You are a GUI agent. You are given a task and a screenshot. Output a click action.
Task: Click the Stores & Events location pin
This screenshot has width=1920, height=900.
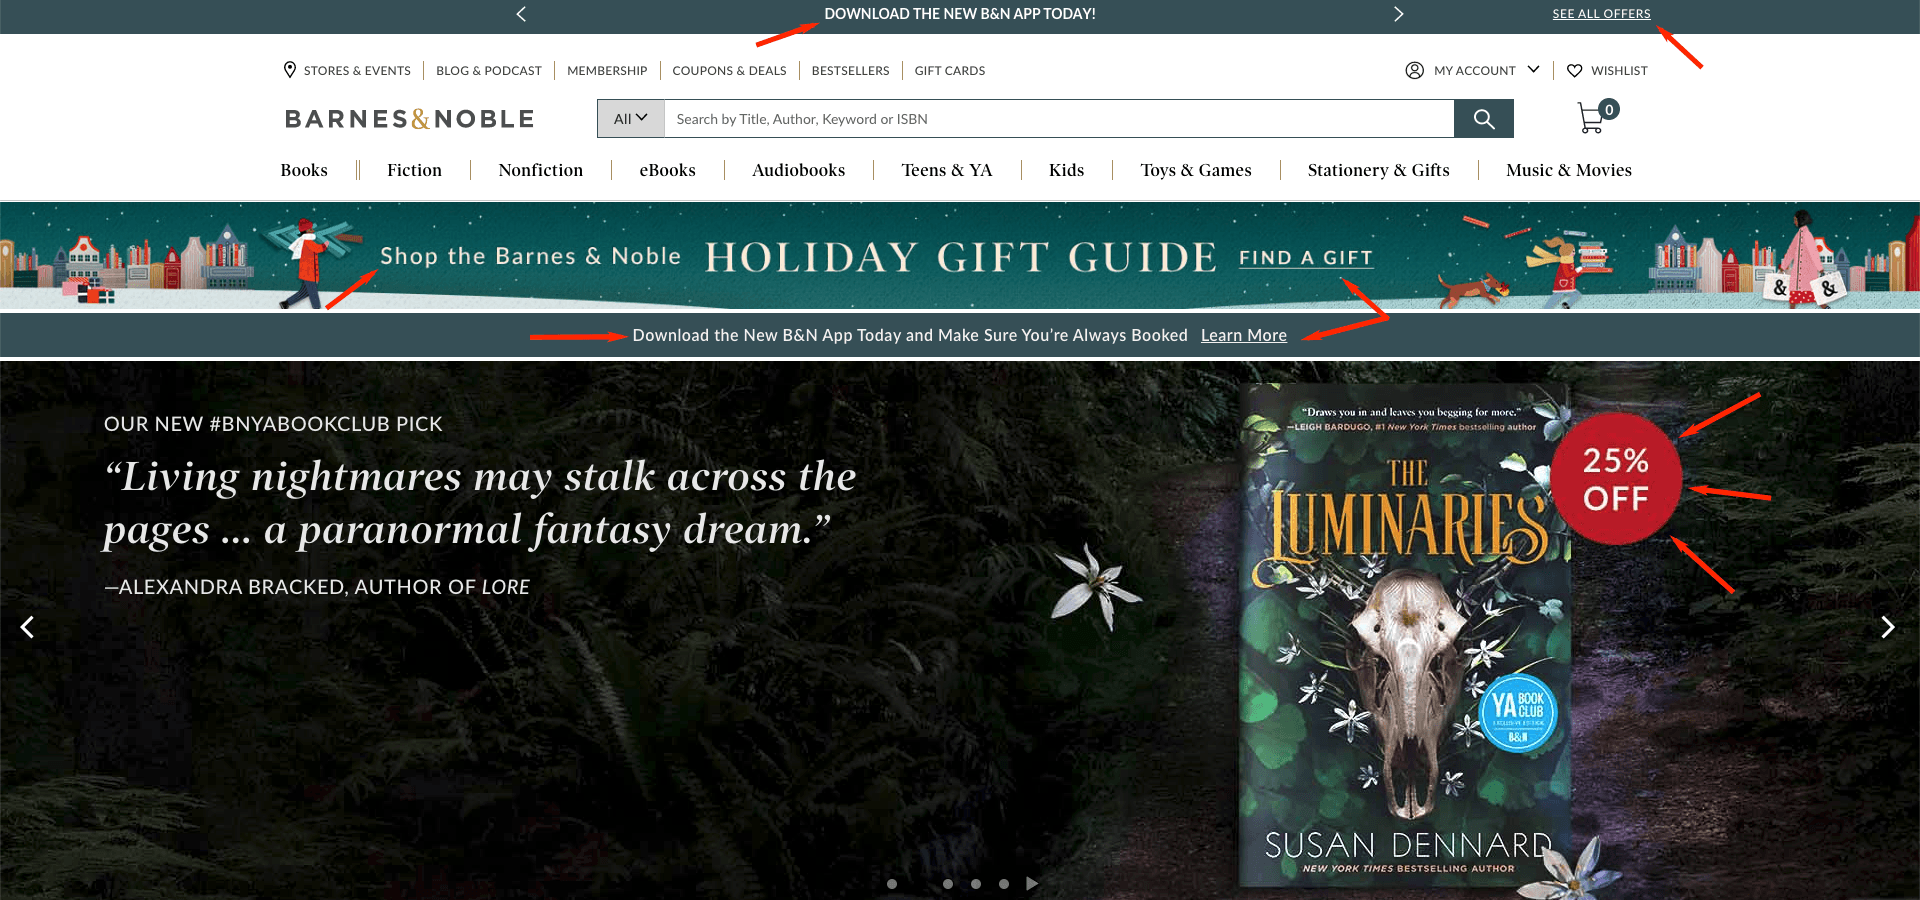click(x=290, y=70)
